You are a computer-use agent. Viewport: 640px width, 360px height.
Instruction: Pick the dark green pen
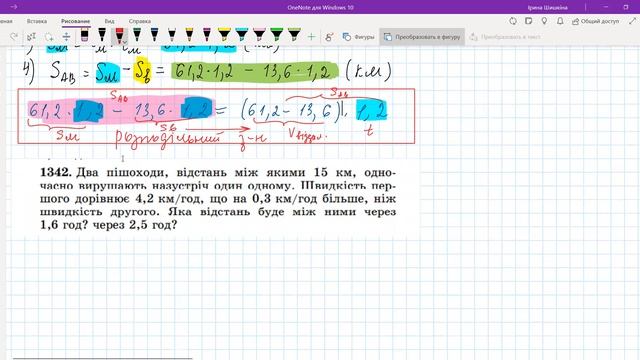[x=137, y=36]
